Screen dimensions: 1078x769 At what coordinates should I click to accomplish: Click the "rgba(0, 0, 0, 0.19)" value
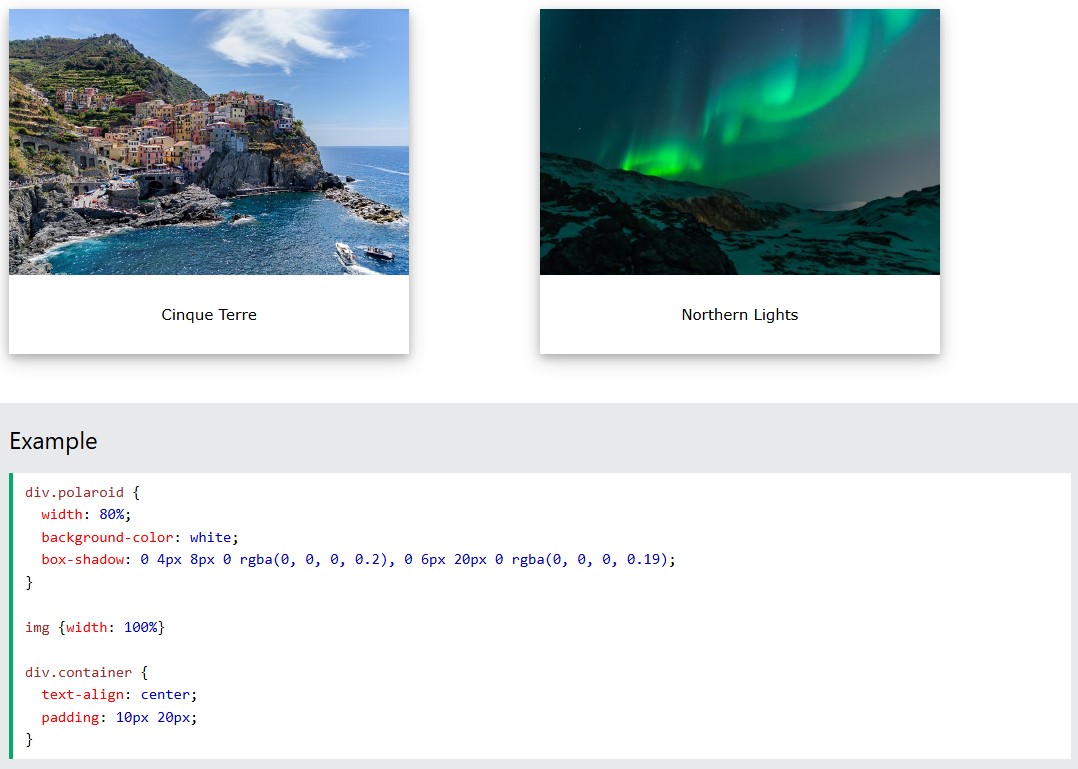(x=591, y=559)
